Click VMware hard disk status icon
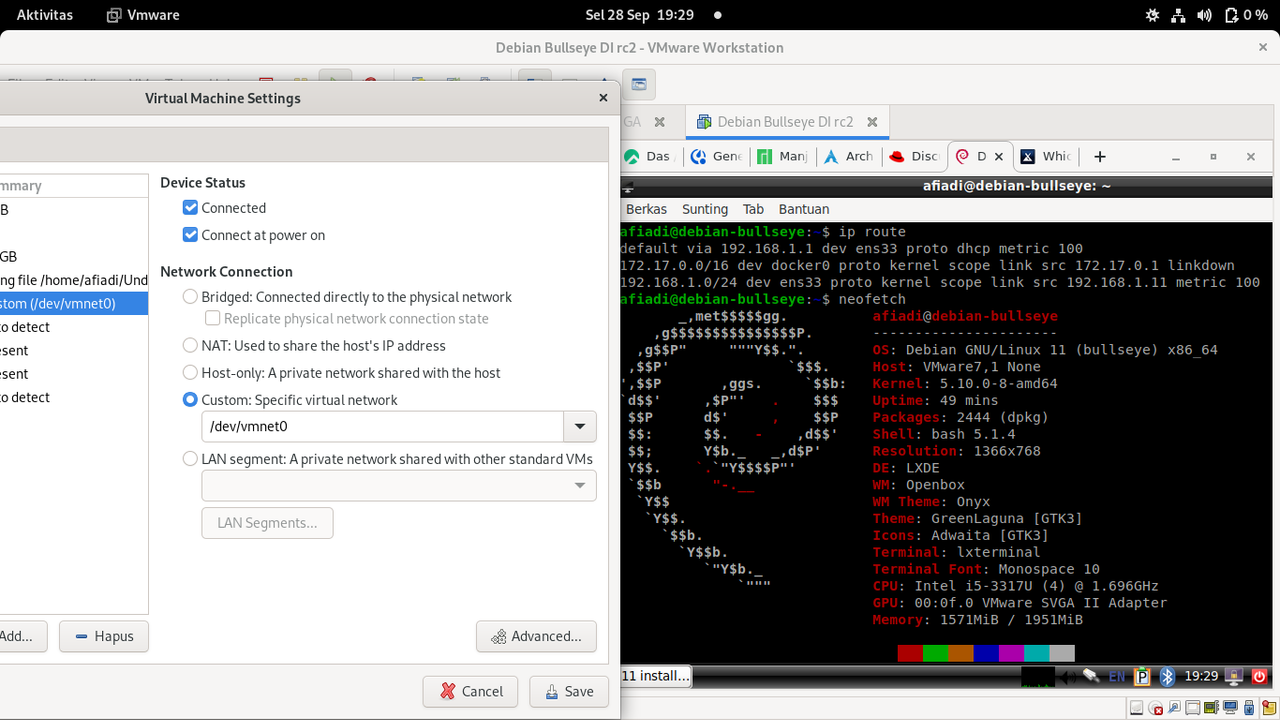Viewport: 1280px width, 720px height. pyautogui.click(x=1136, y=707)
